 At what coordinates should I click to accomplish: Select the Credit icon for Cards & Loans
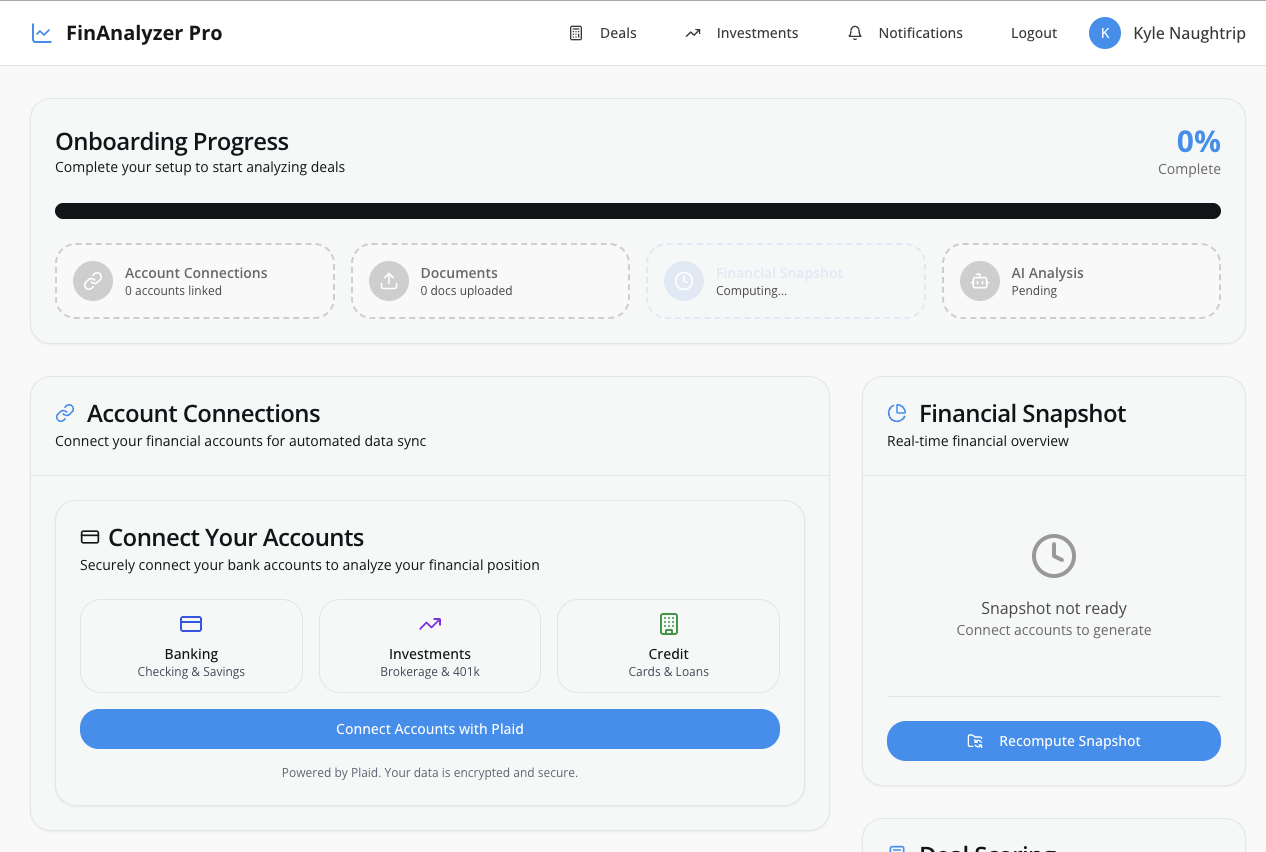pos(668,623)
